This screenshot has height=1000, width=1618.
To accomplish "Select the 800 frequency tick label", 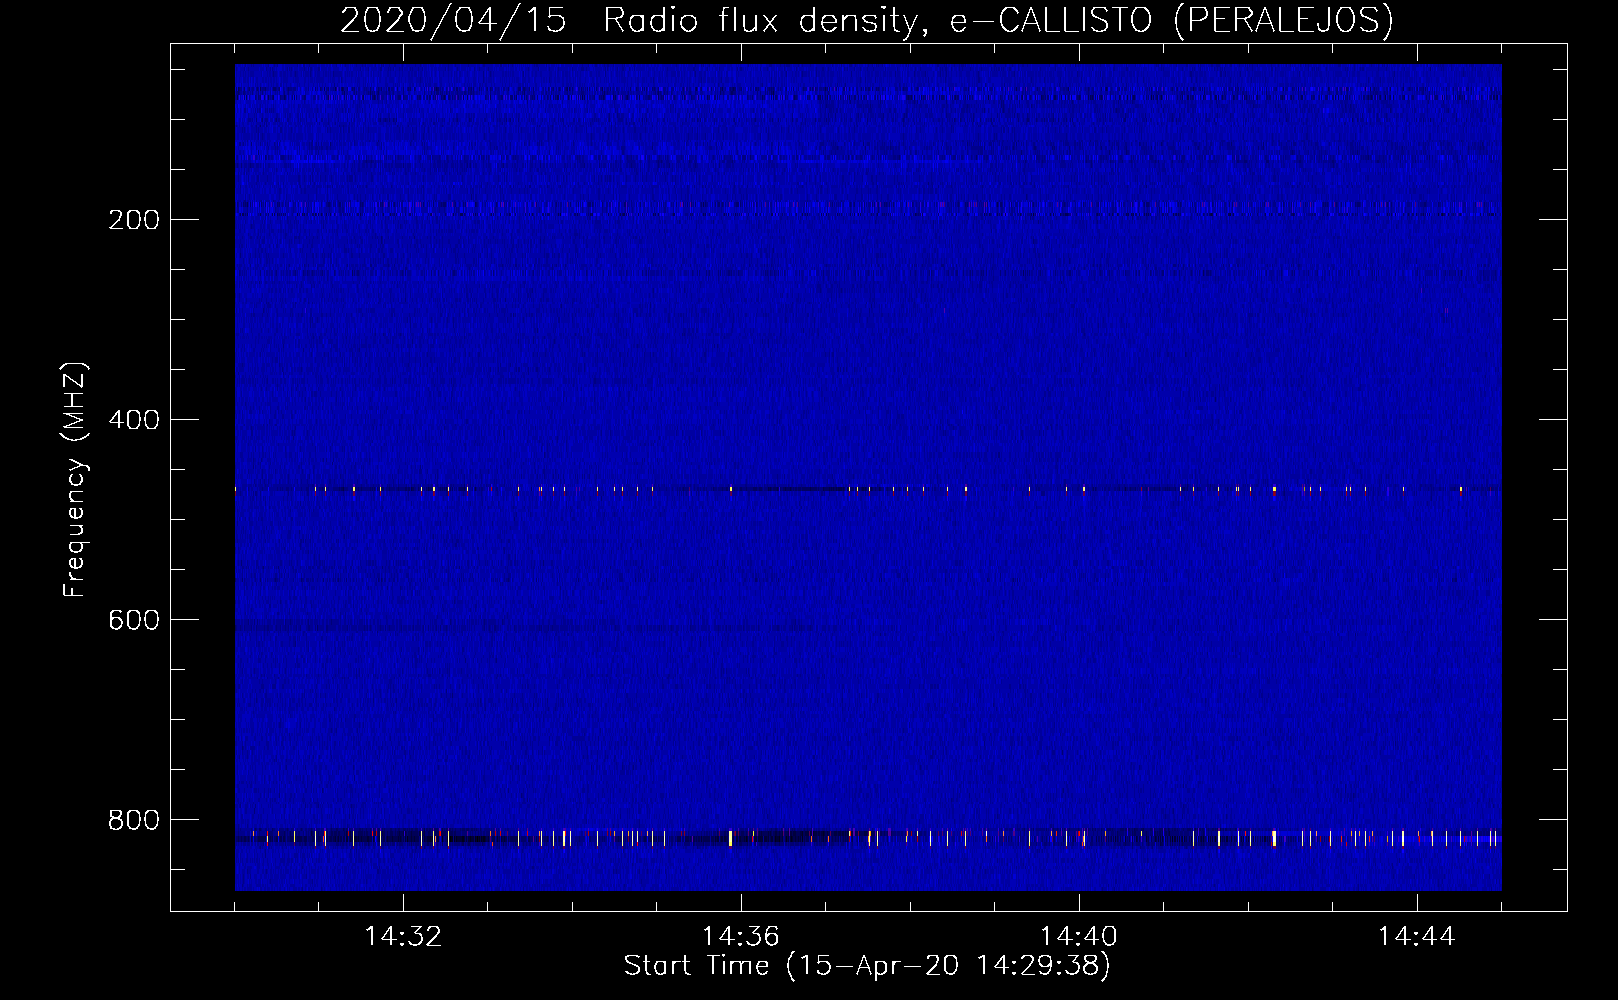I will [134, 819].
